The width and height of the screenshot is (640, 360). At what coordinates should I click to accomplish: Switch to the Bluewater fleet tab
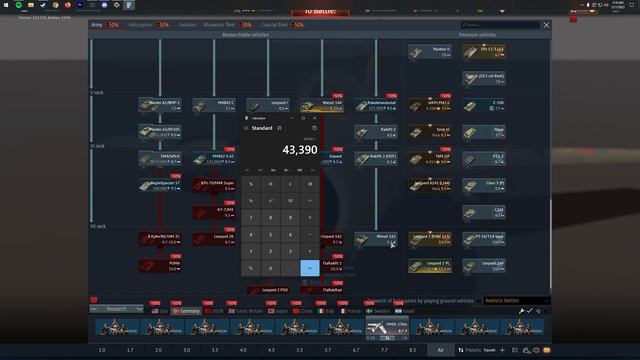tap(219, 25)
